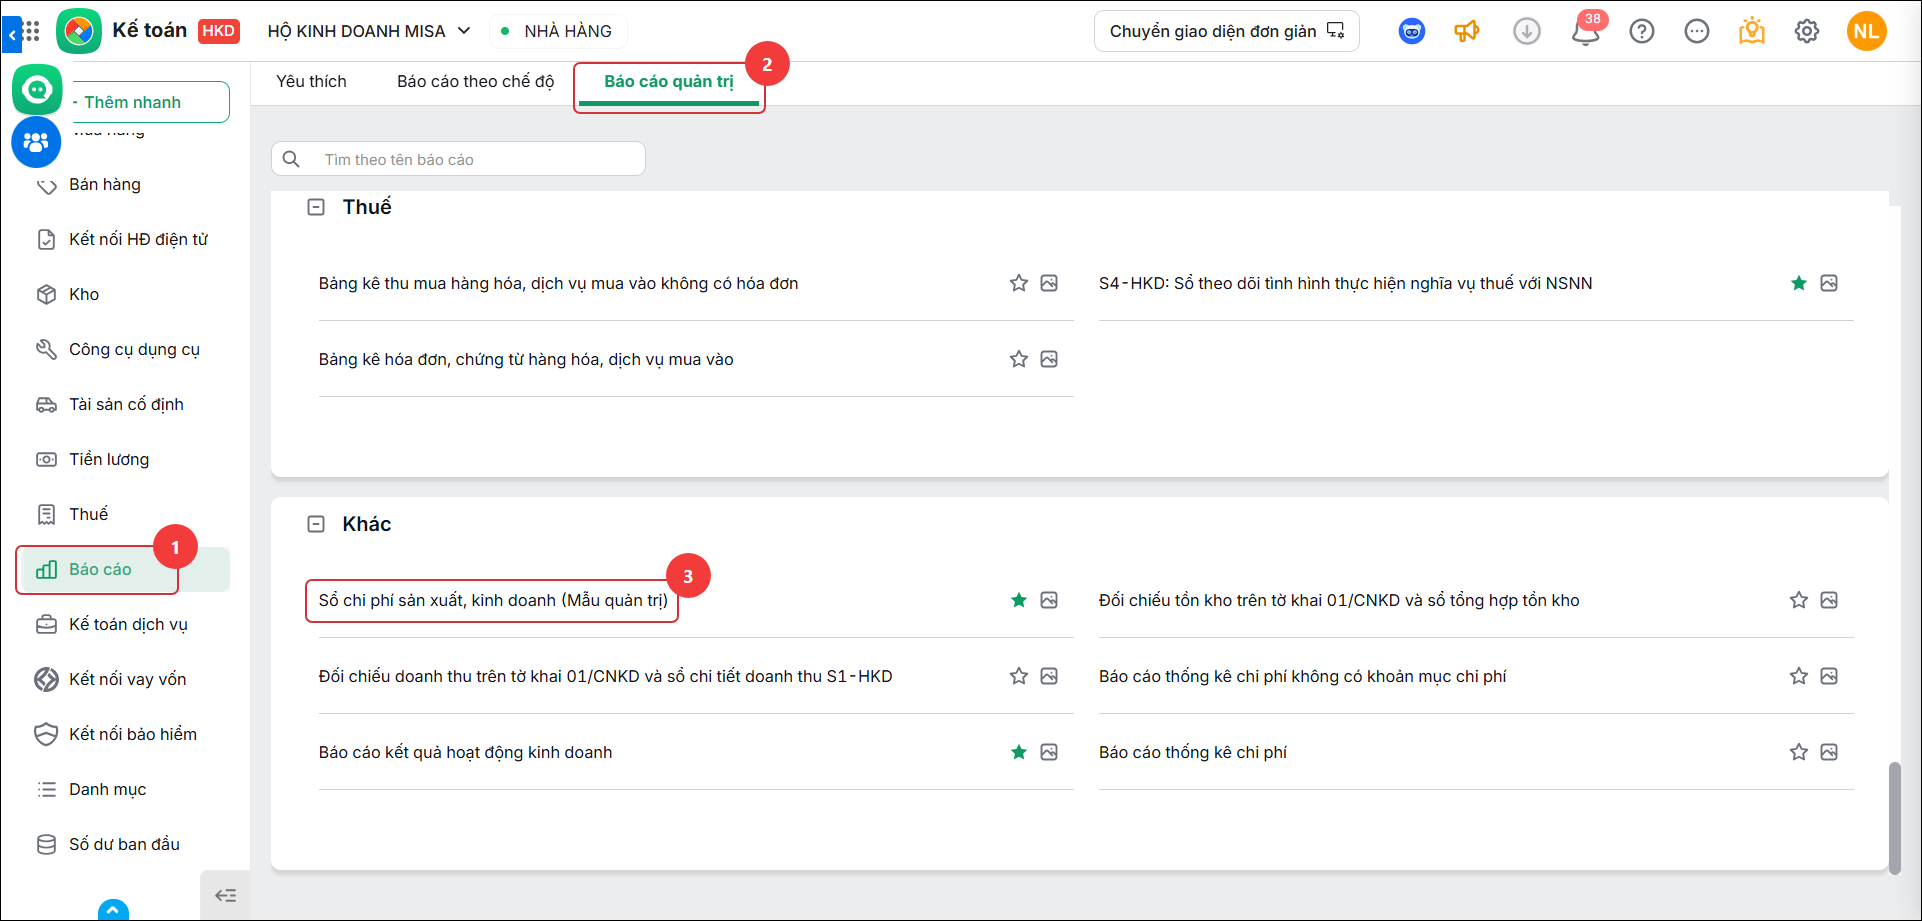Open Sổ chi phí sản xuất, kinh doanh report
This screenshot has height=921, width=1922.
[x=493, y=601]
